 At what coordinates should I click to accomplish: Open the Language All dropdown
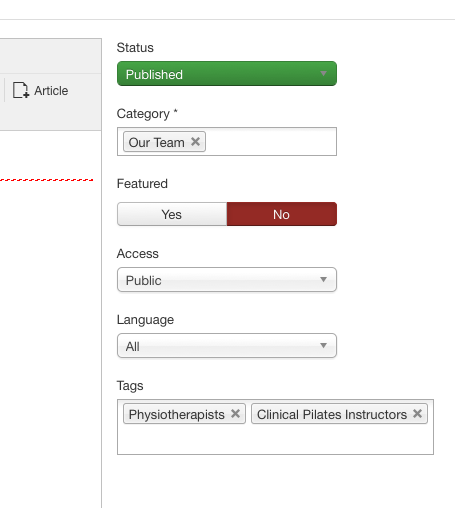point(227,345)
